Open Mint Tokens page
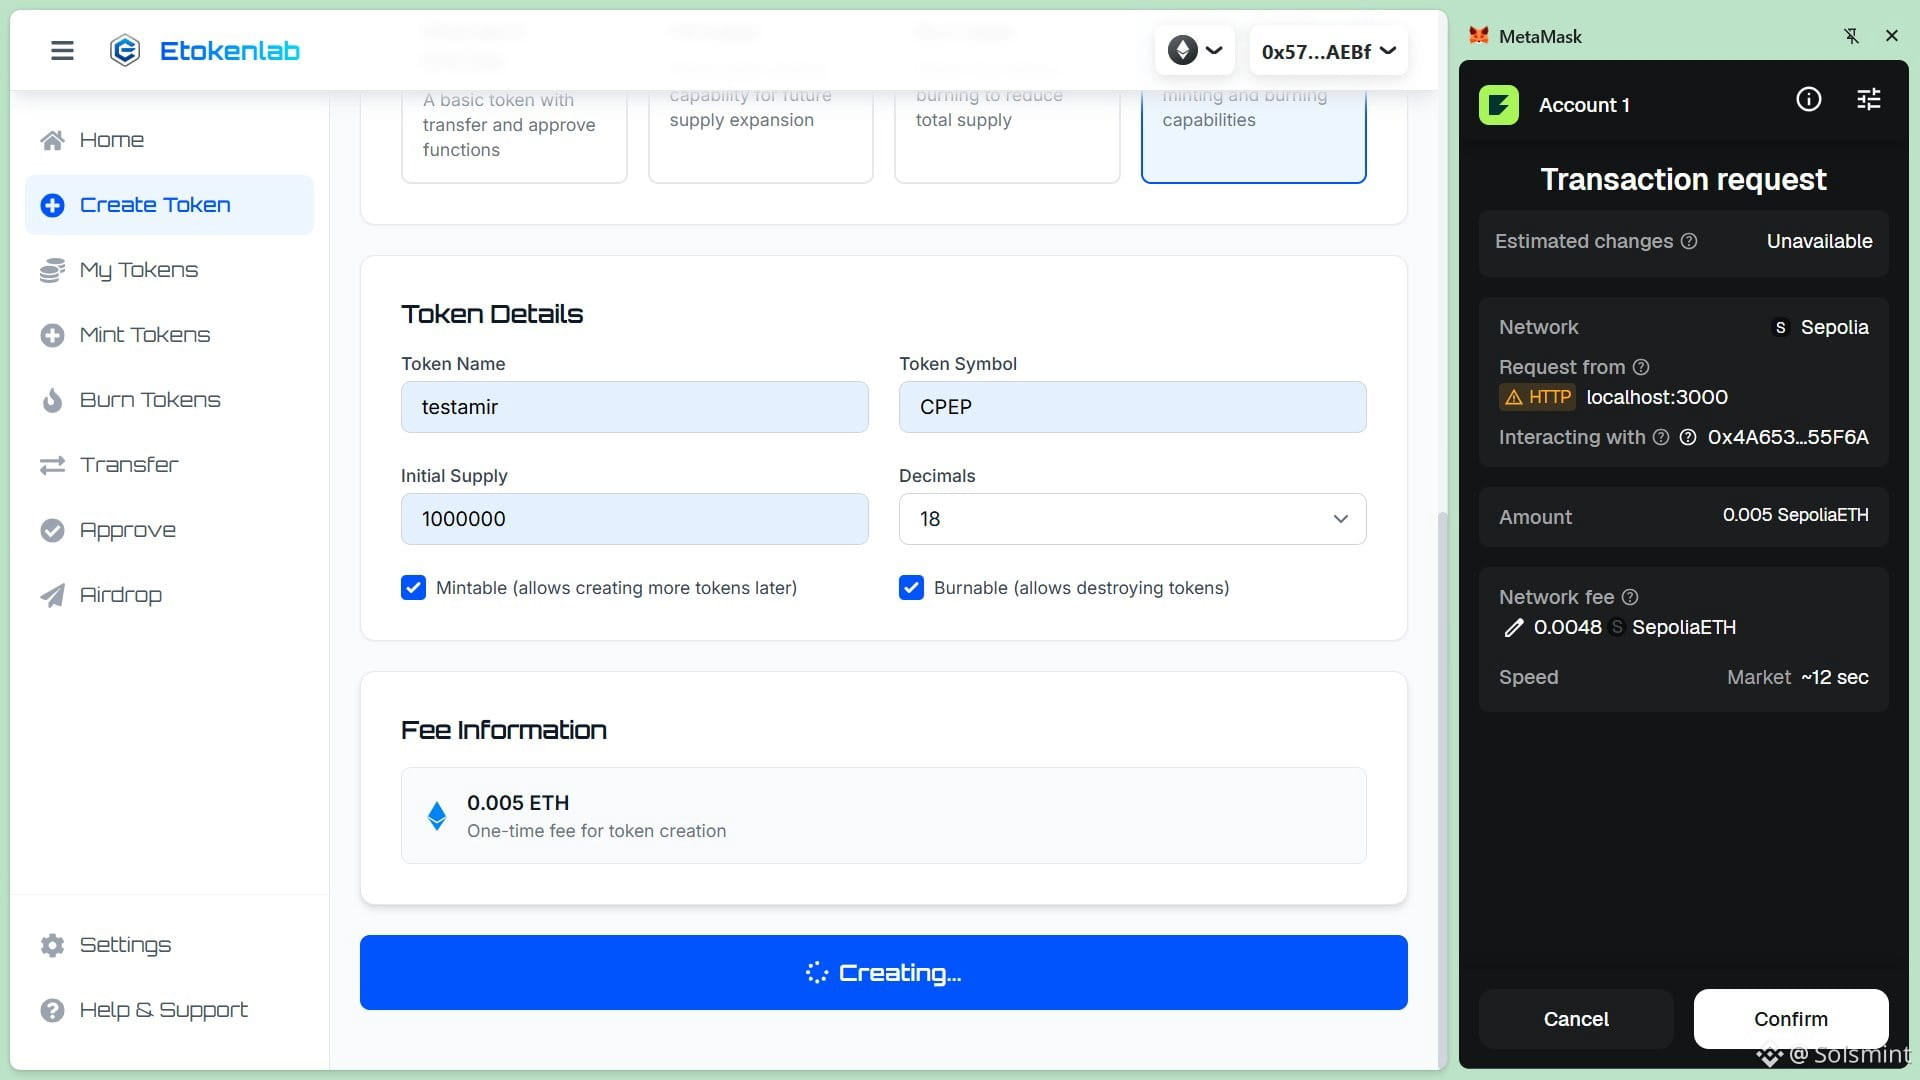The image size is (1920, 1080). (x=169, y=335)
